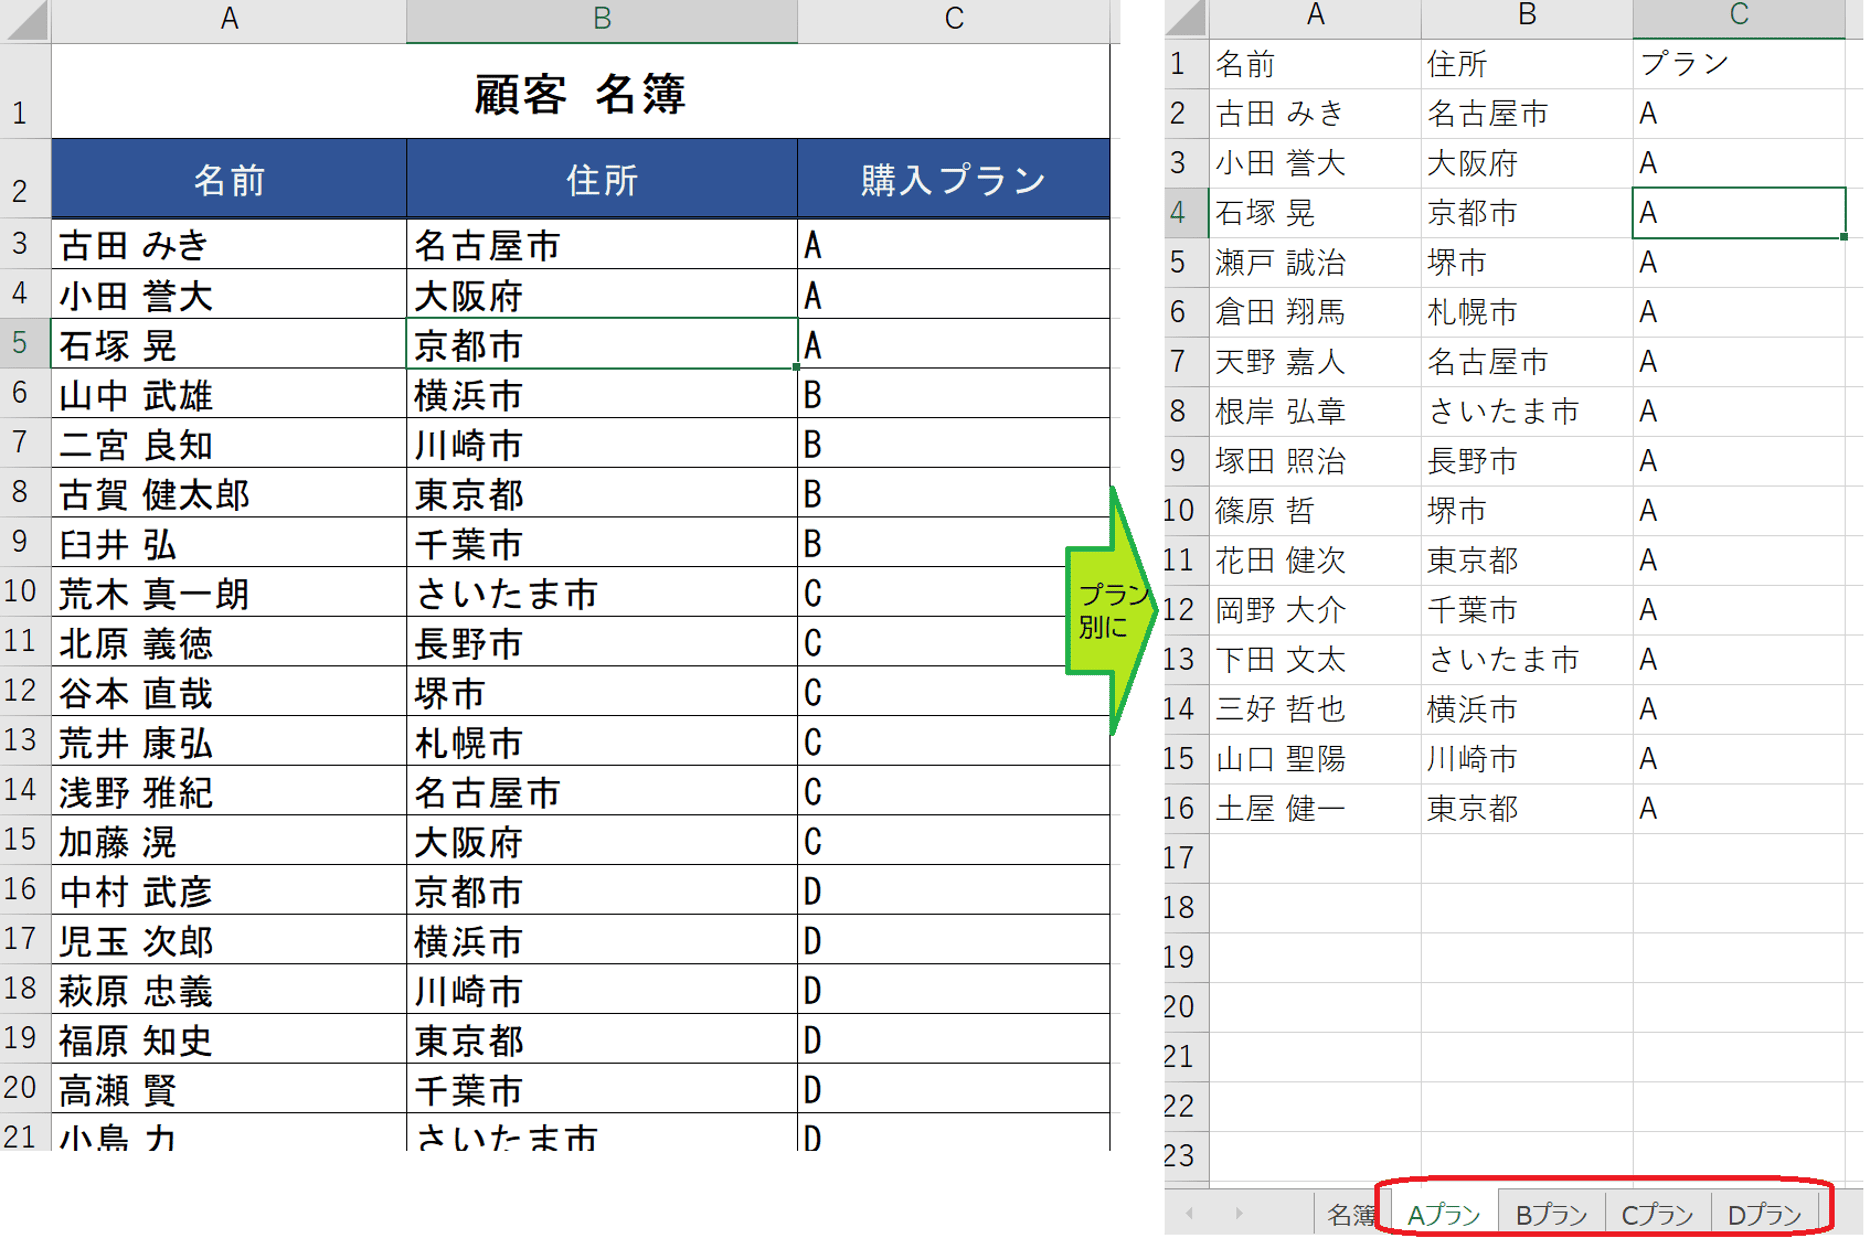Viewport: 1873px width, 1239px height.
Task: Click the select-all corner of the Aプラン sheet
Action: (x=1186, y=17)
